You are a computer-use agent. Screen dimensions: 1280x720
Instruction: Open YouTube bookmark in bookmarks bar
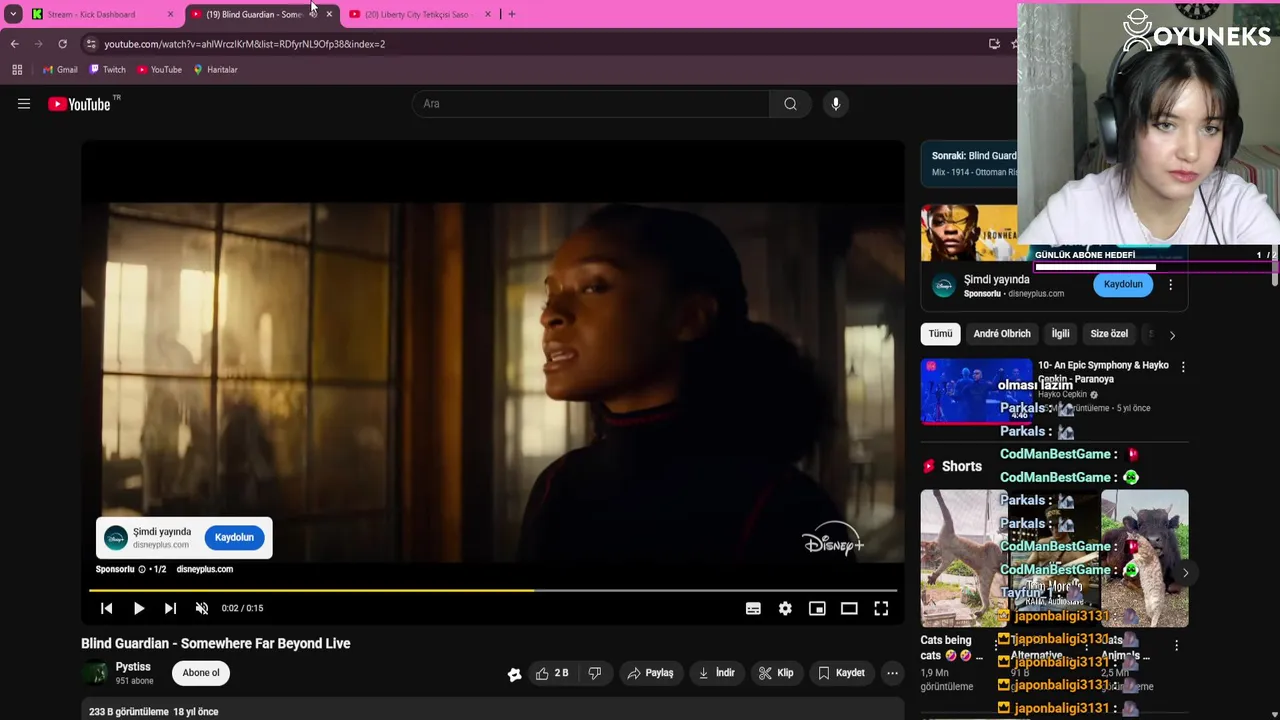coord(160,70)
